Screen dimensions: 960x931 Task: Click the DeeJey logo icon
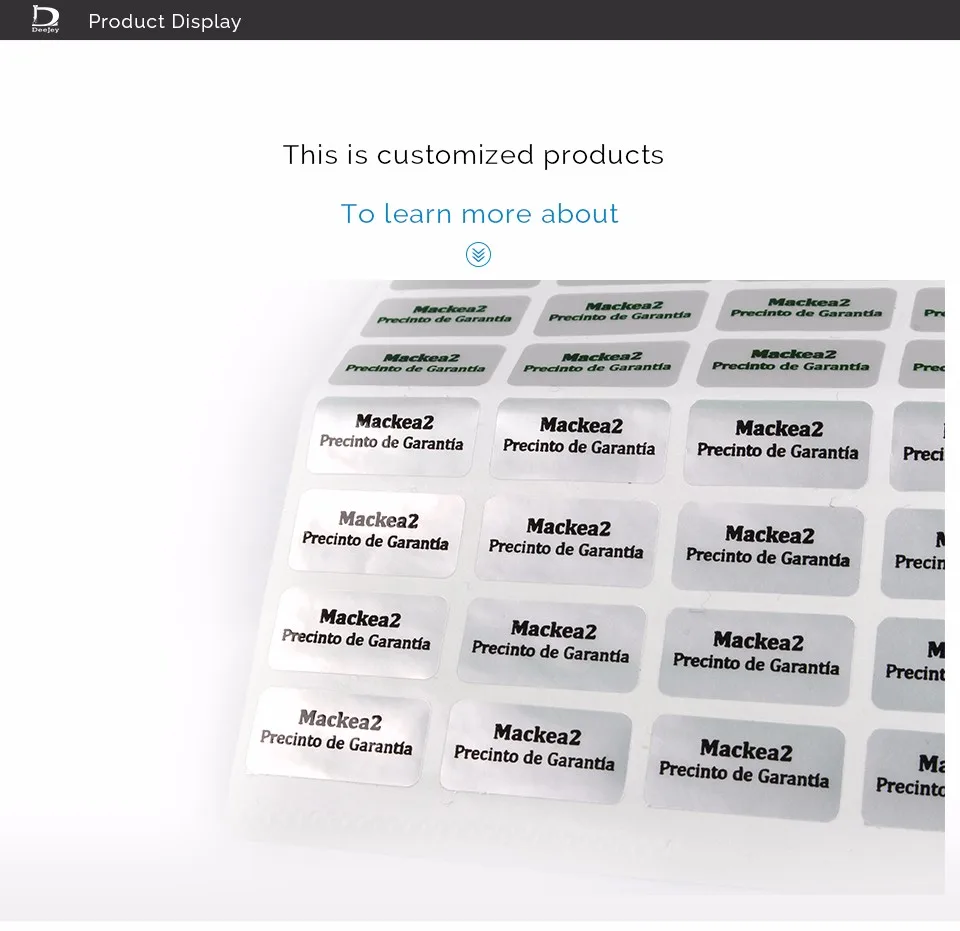45,19
